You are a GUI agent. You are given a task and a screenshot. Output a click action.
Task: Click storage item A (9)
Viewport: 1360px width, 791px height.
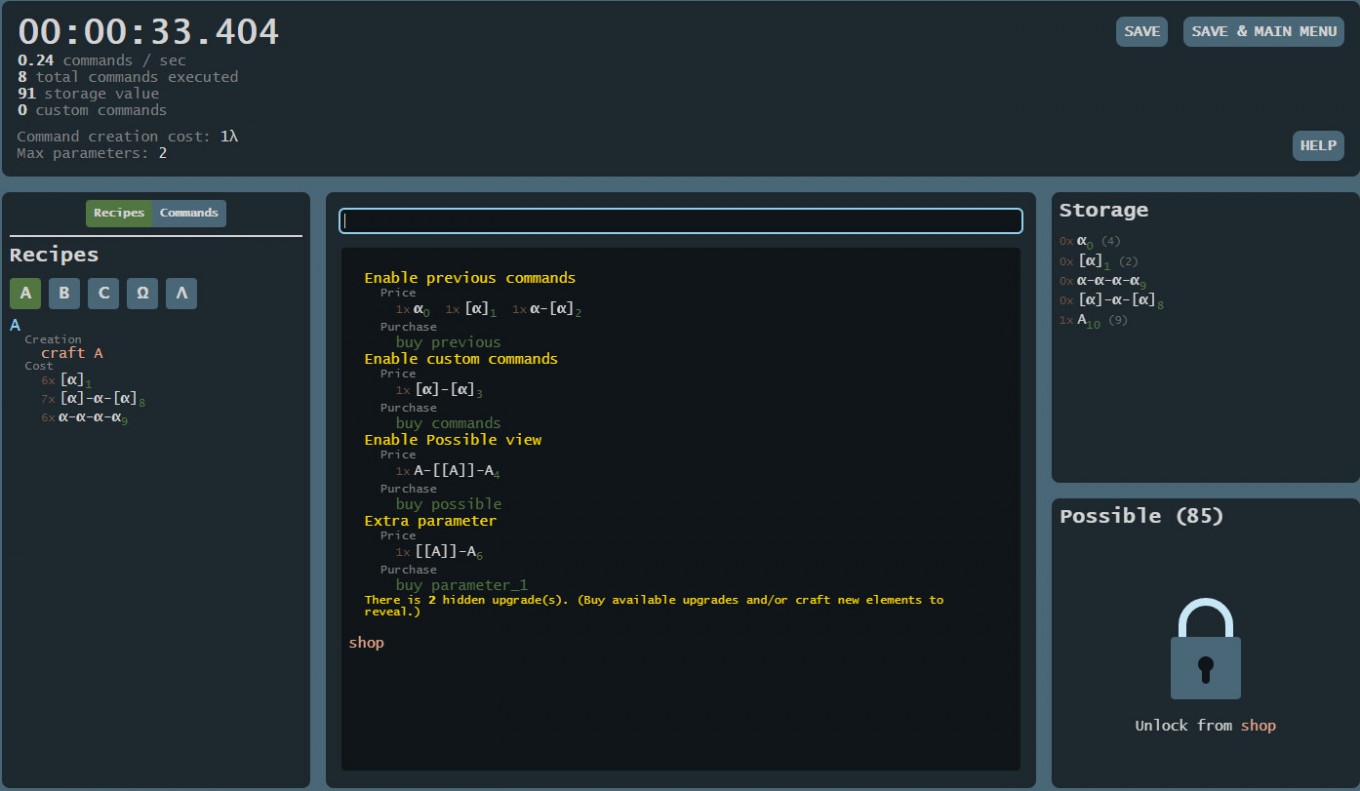tap(1094, 320)
